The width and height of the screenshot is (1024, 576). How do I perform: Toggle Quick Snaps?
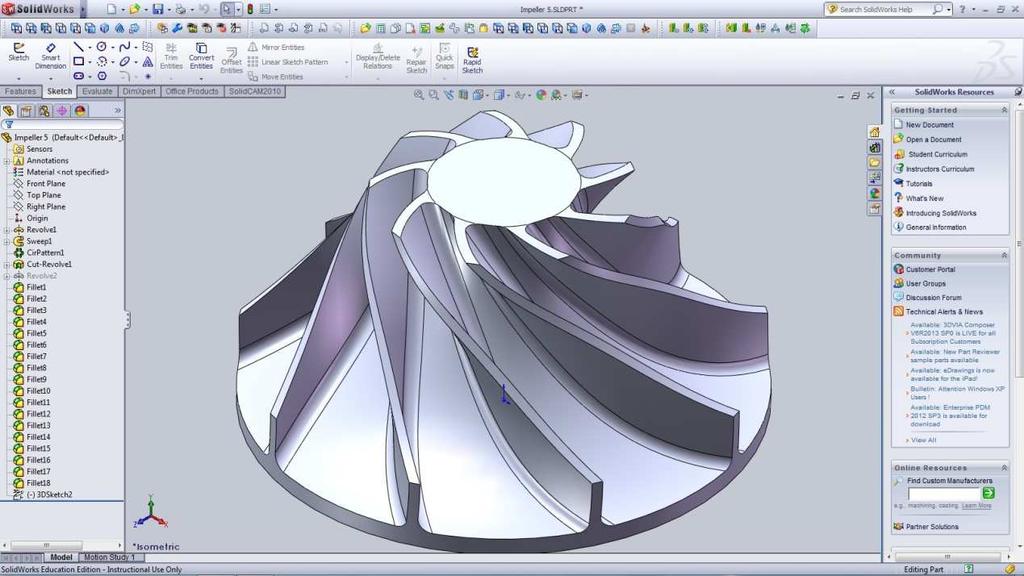coord(444,57)
